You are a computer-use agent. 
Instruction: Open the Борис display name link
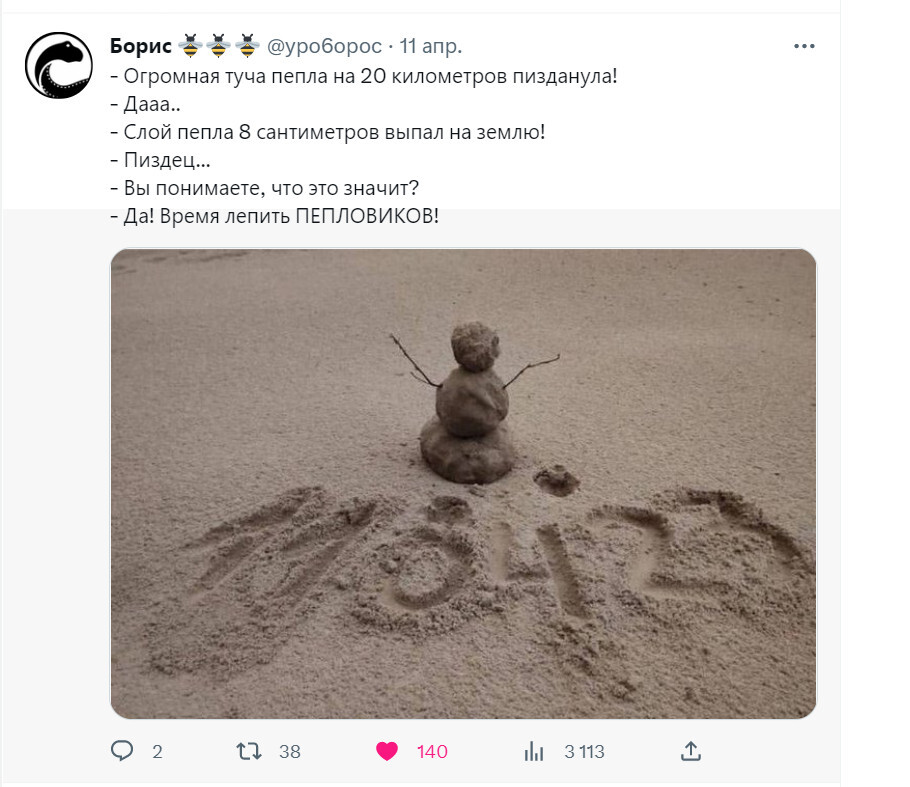point(140,46)
